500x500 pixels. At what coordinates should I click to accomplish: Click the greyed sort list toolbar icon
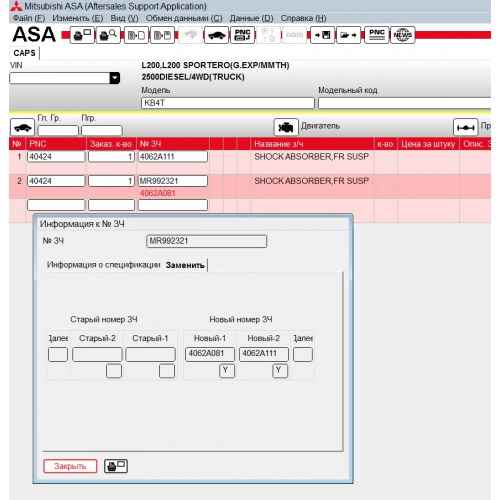268,35
